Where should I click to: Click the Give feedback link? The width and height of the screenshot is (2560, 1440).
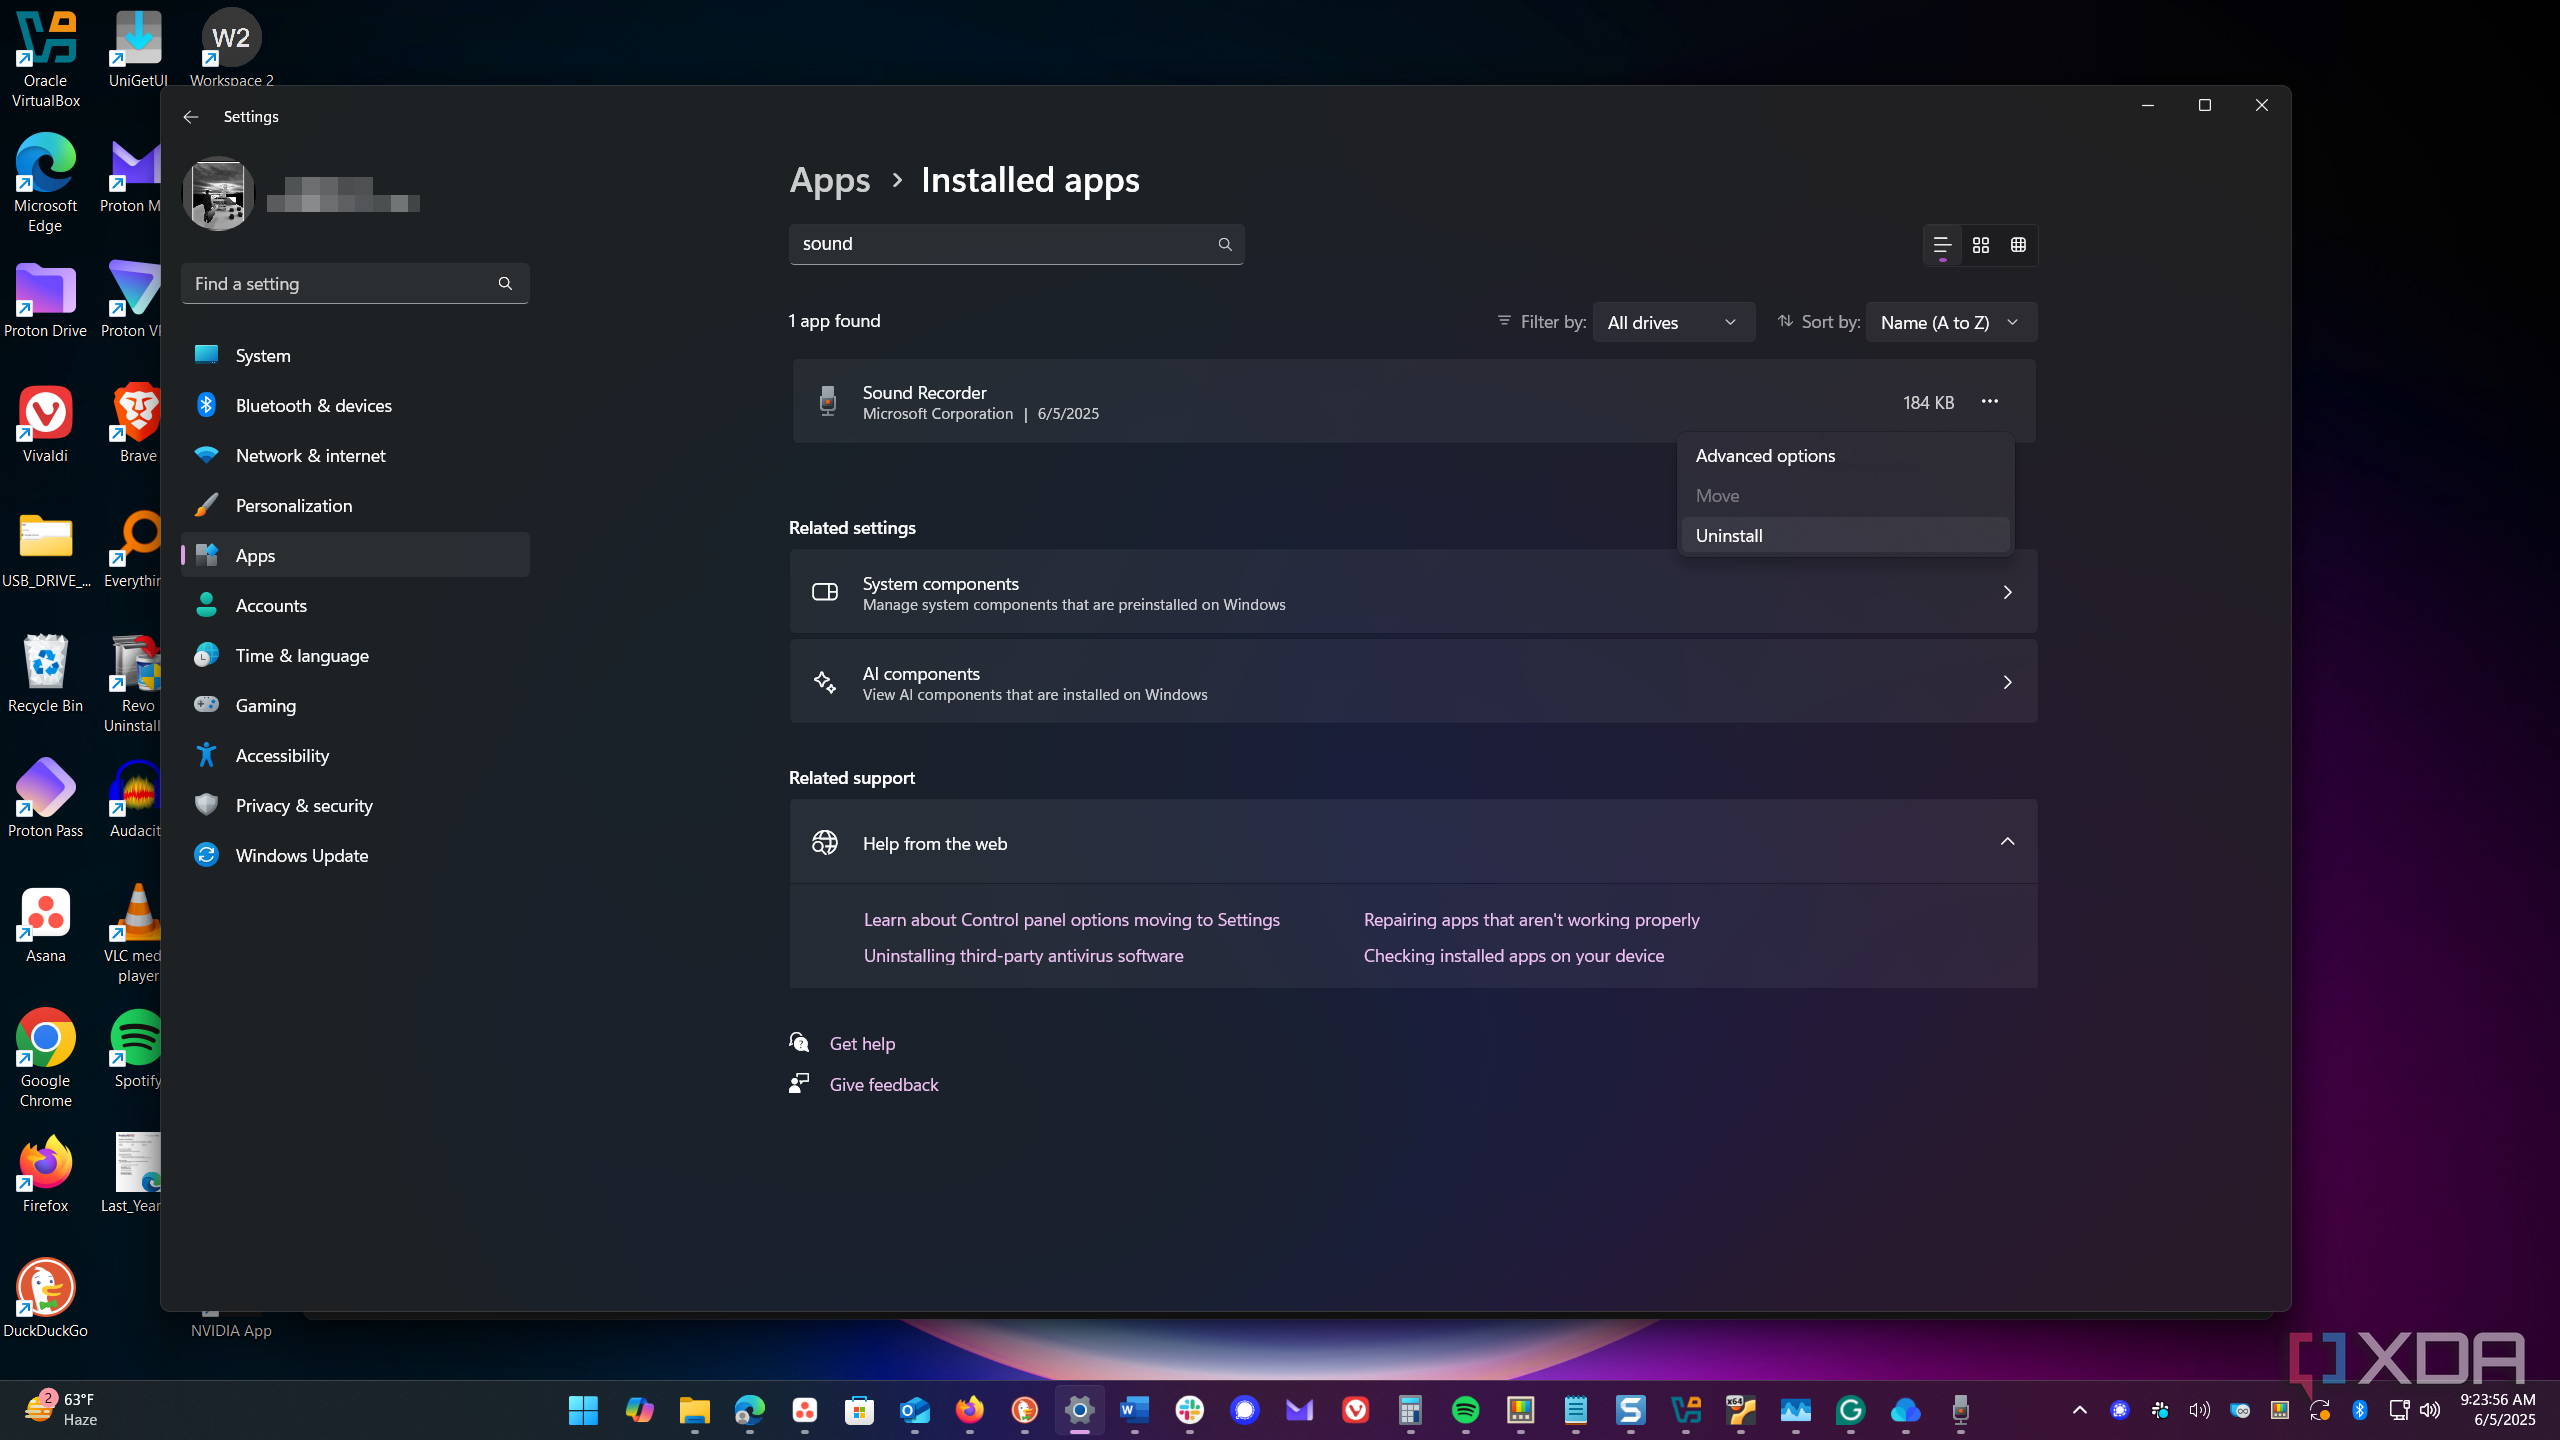pos(884,1084)
